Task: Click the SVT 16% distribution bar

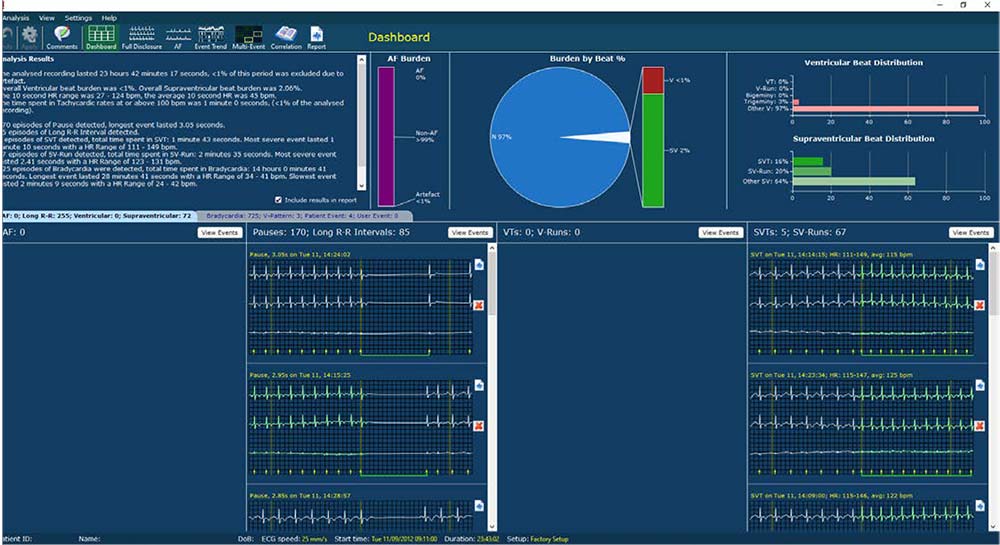Action: (x=808, y=161)
